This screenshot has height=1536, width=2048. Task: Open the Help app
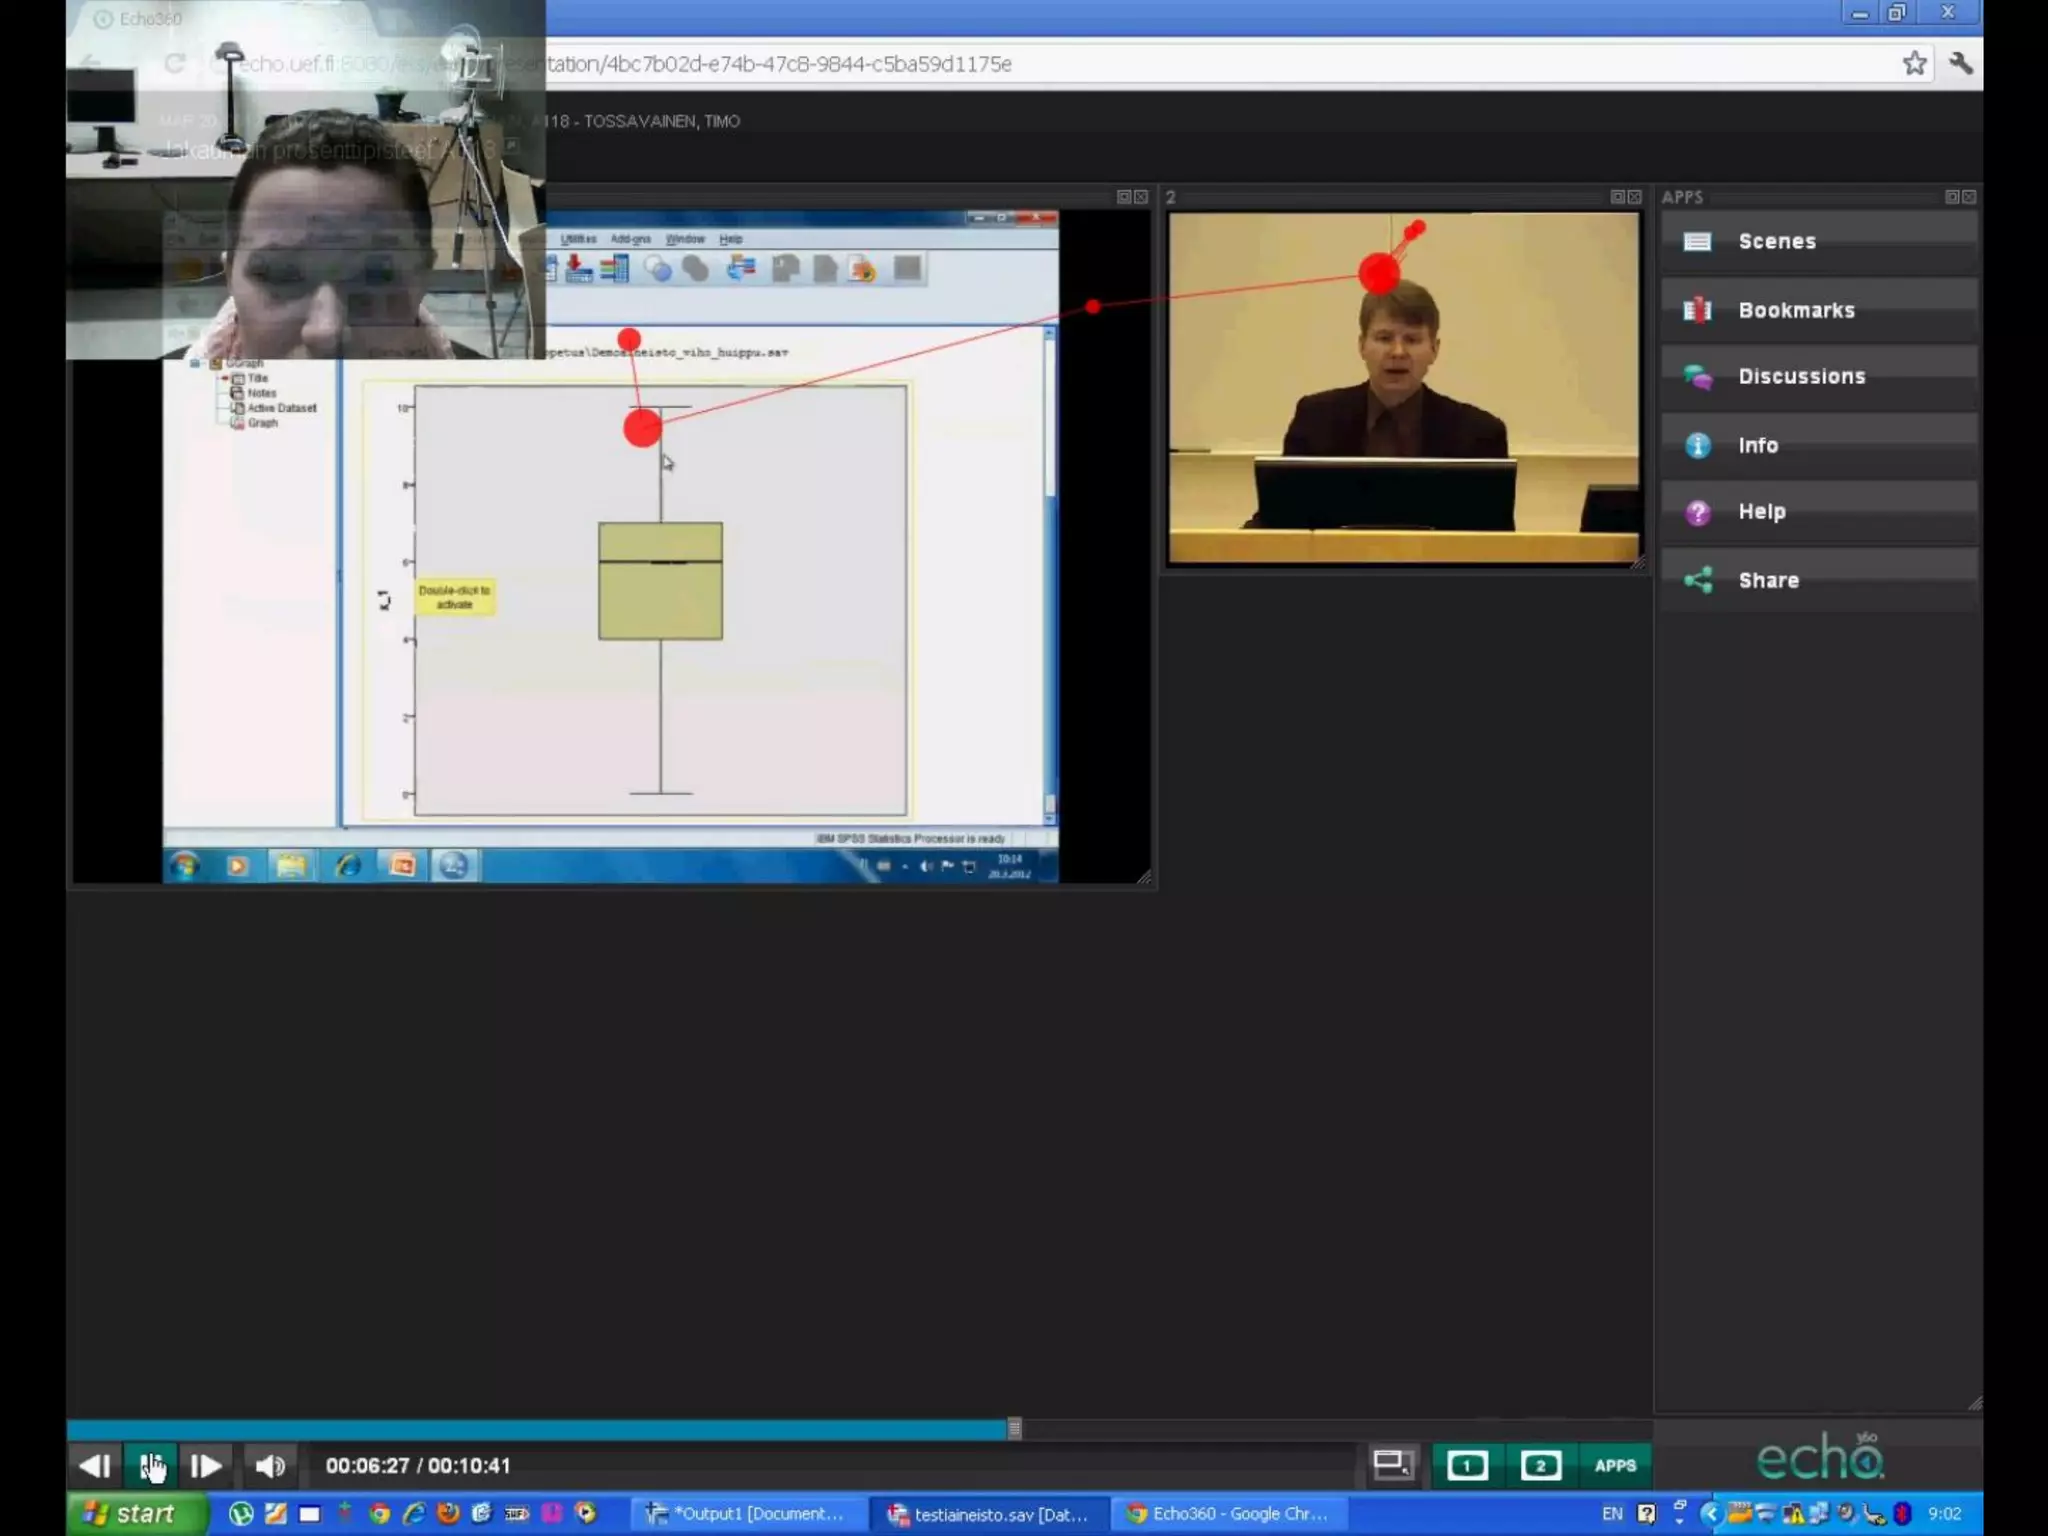coord(1760,512)
